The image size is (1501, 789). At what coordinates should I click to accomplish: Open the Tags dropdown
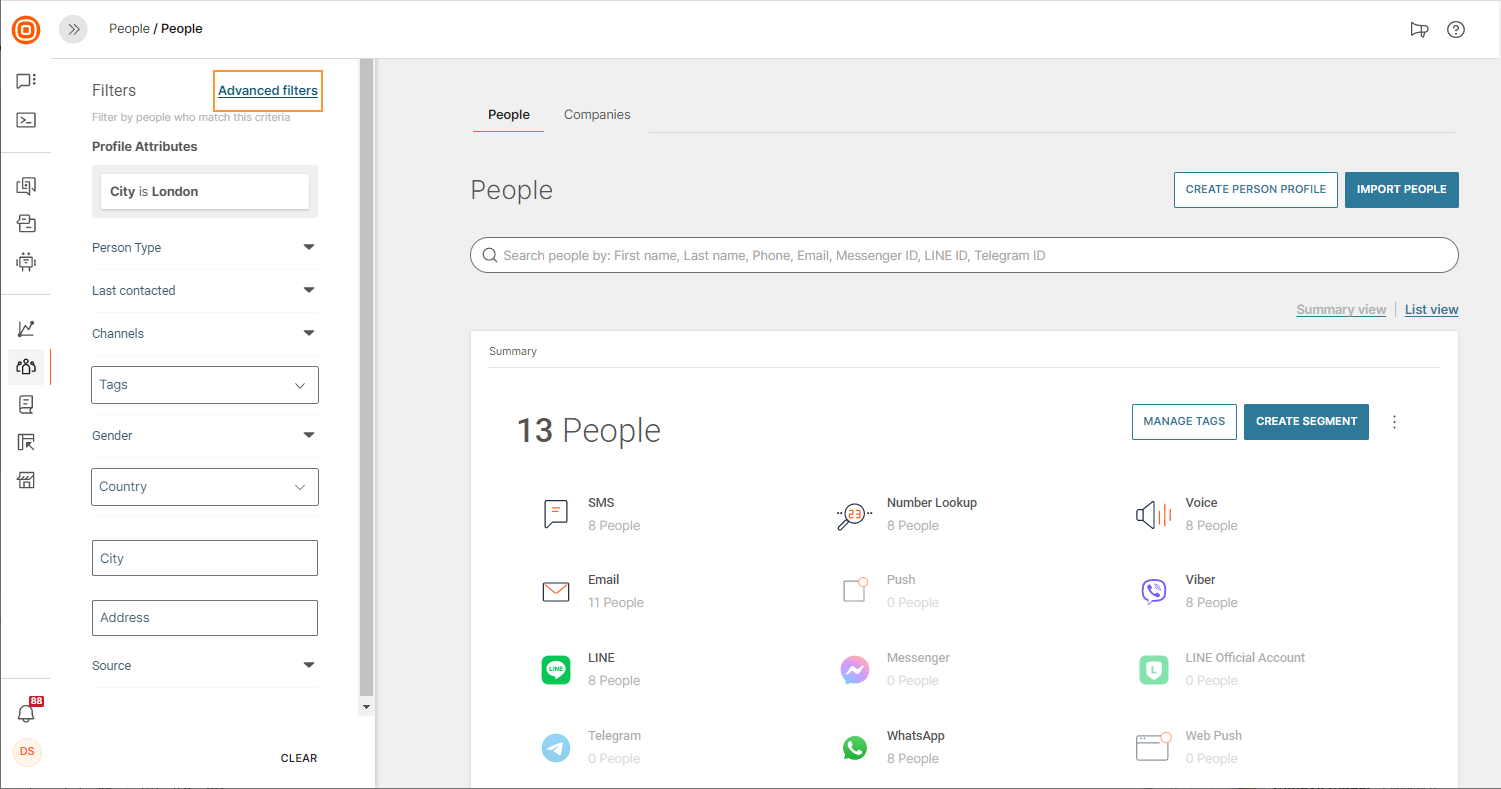point(204,385)
